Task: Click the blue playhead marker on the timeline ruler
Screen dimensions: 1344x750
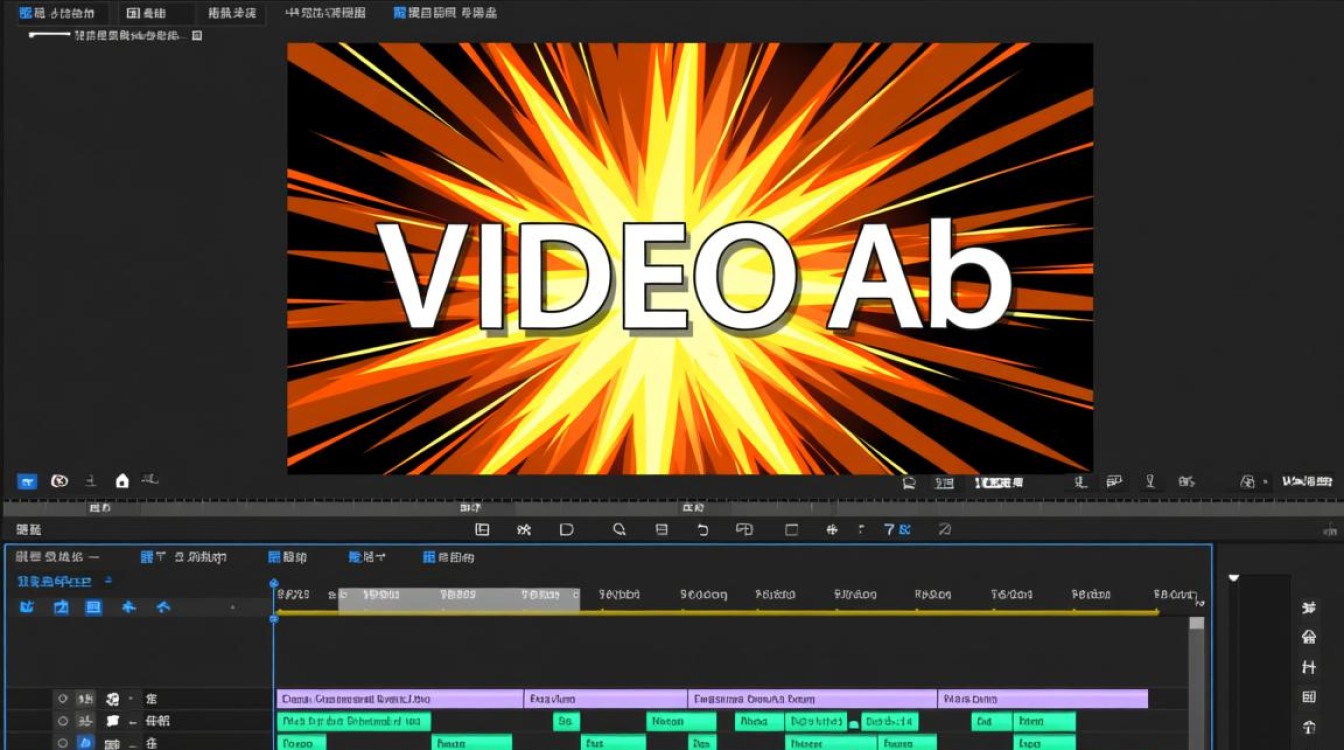Action: tap(273, 584)
